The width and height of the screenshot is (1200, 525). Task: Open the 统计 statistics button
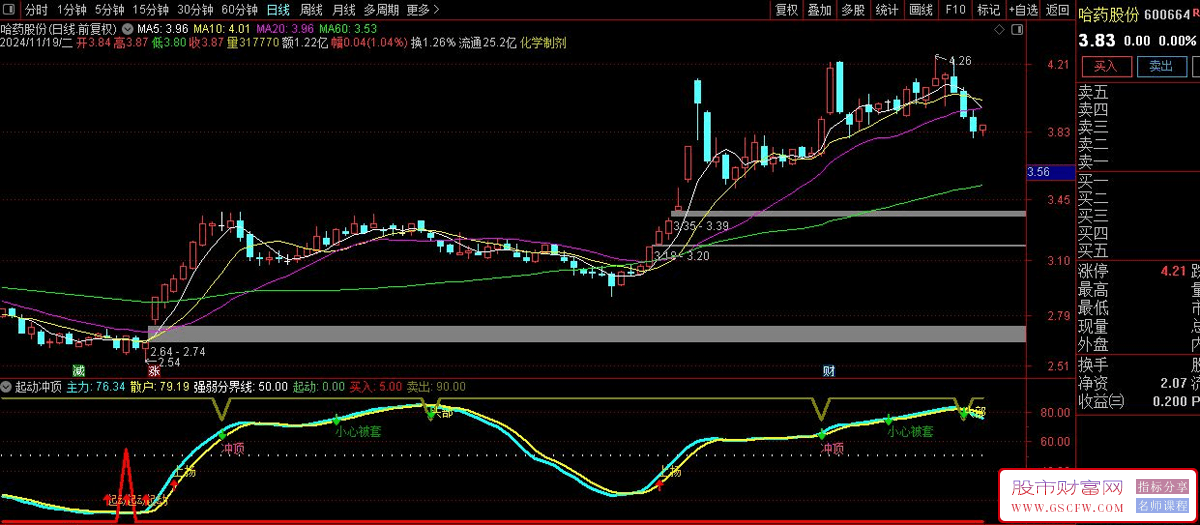[x=886, y=10]
